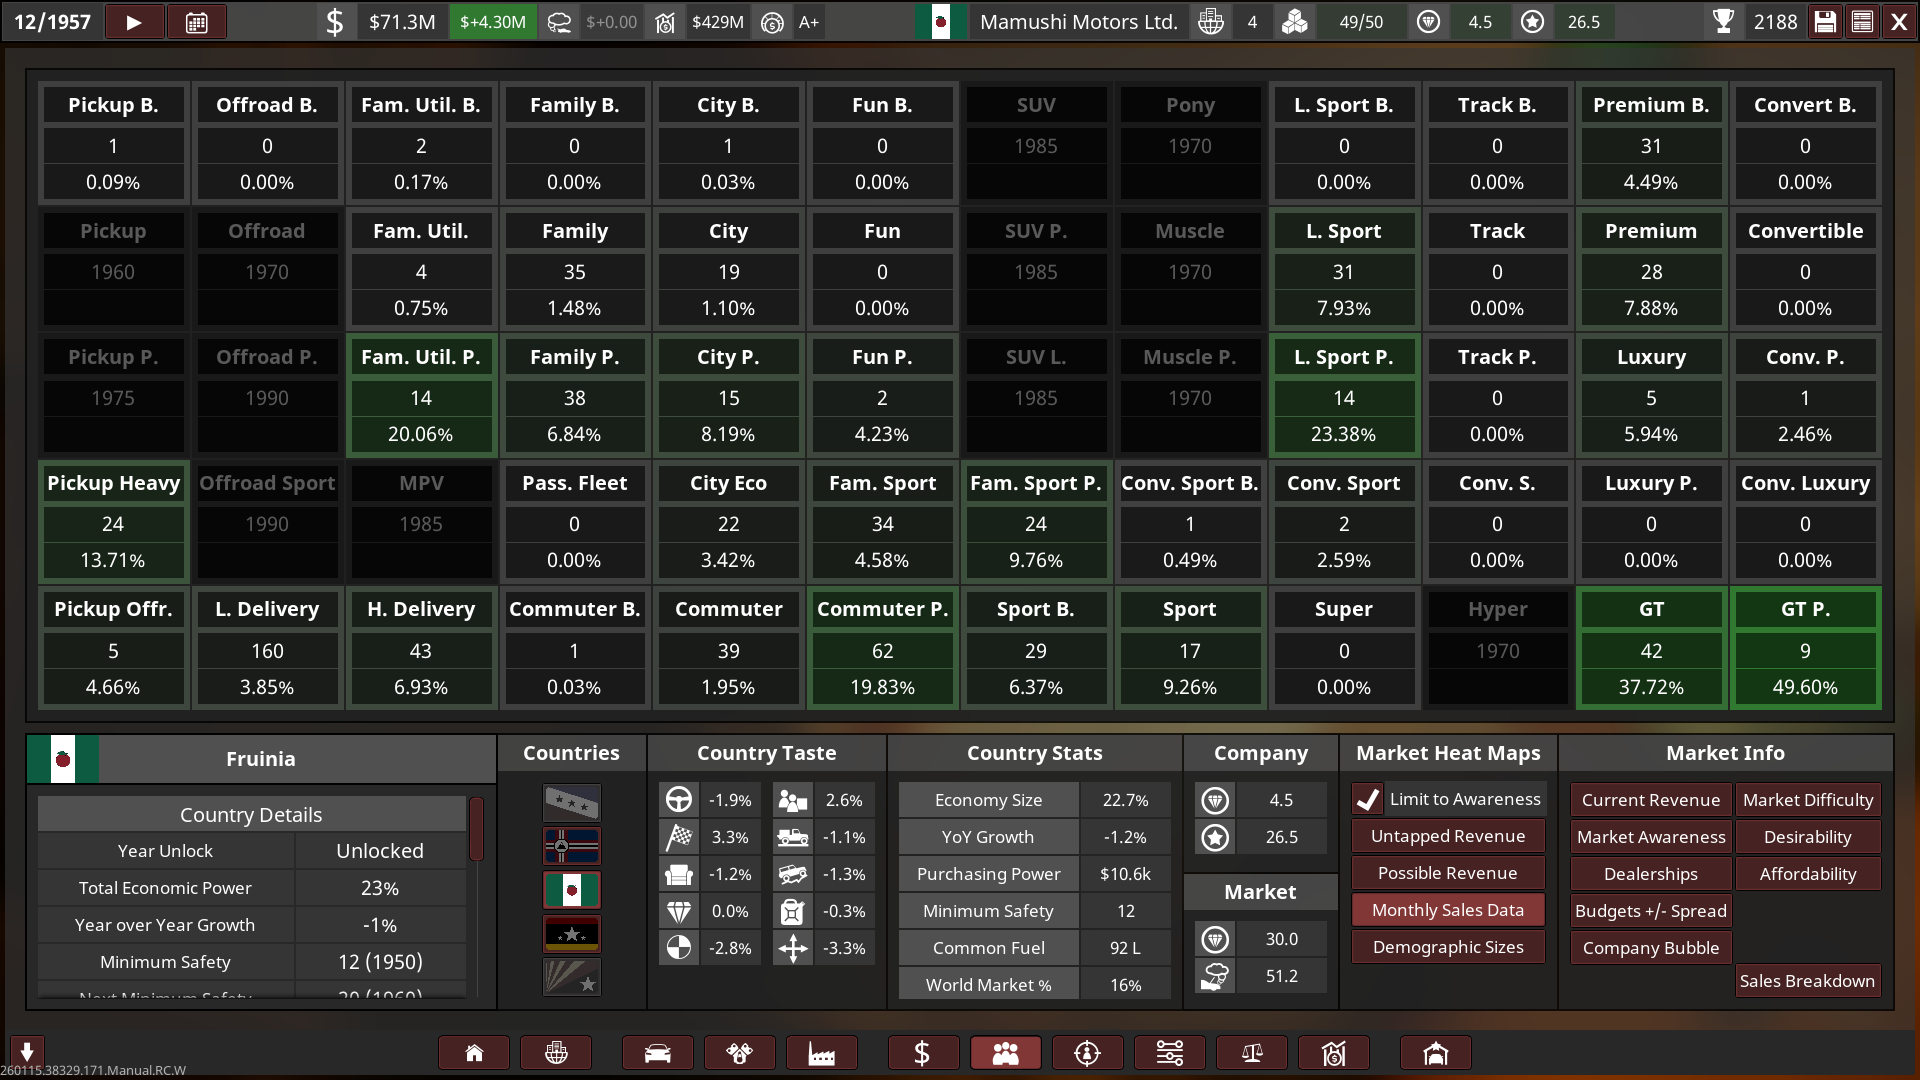Select Untapped Revenue heat map option

pyautogui.click(x=1447, y=836)
